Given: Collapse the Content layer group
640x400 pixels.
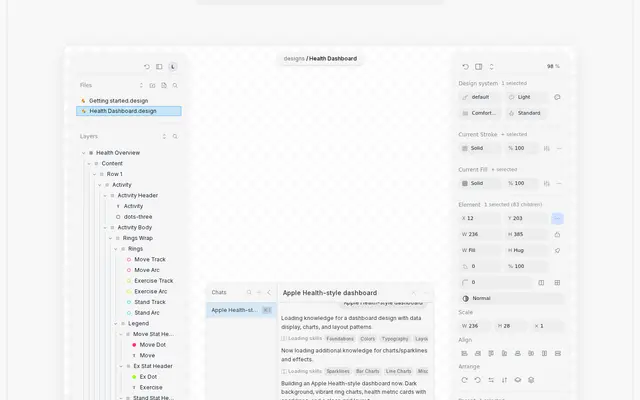Looking at the screenshot, I should pos(89,163).
